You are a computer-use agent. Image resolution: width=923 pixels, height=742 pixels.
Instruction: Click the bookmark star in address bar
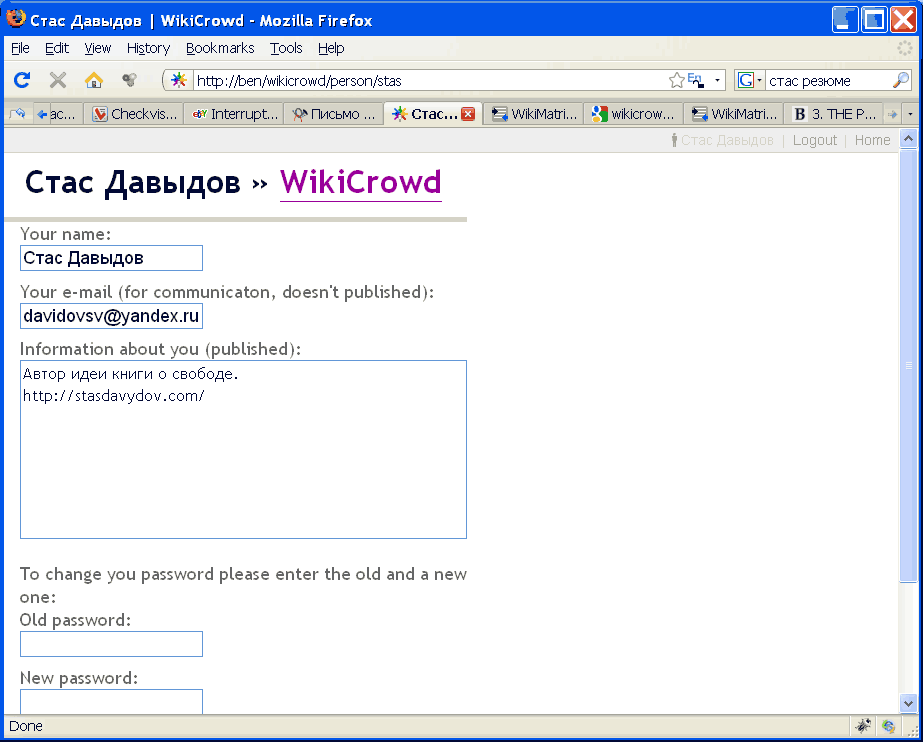point(676,80)
